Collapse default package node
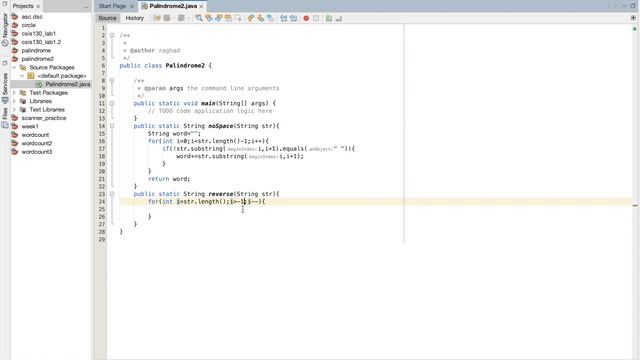This screenshot has width=640, height=360. 22,76
